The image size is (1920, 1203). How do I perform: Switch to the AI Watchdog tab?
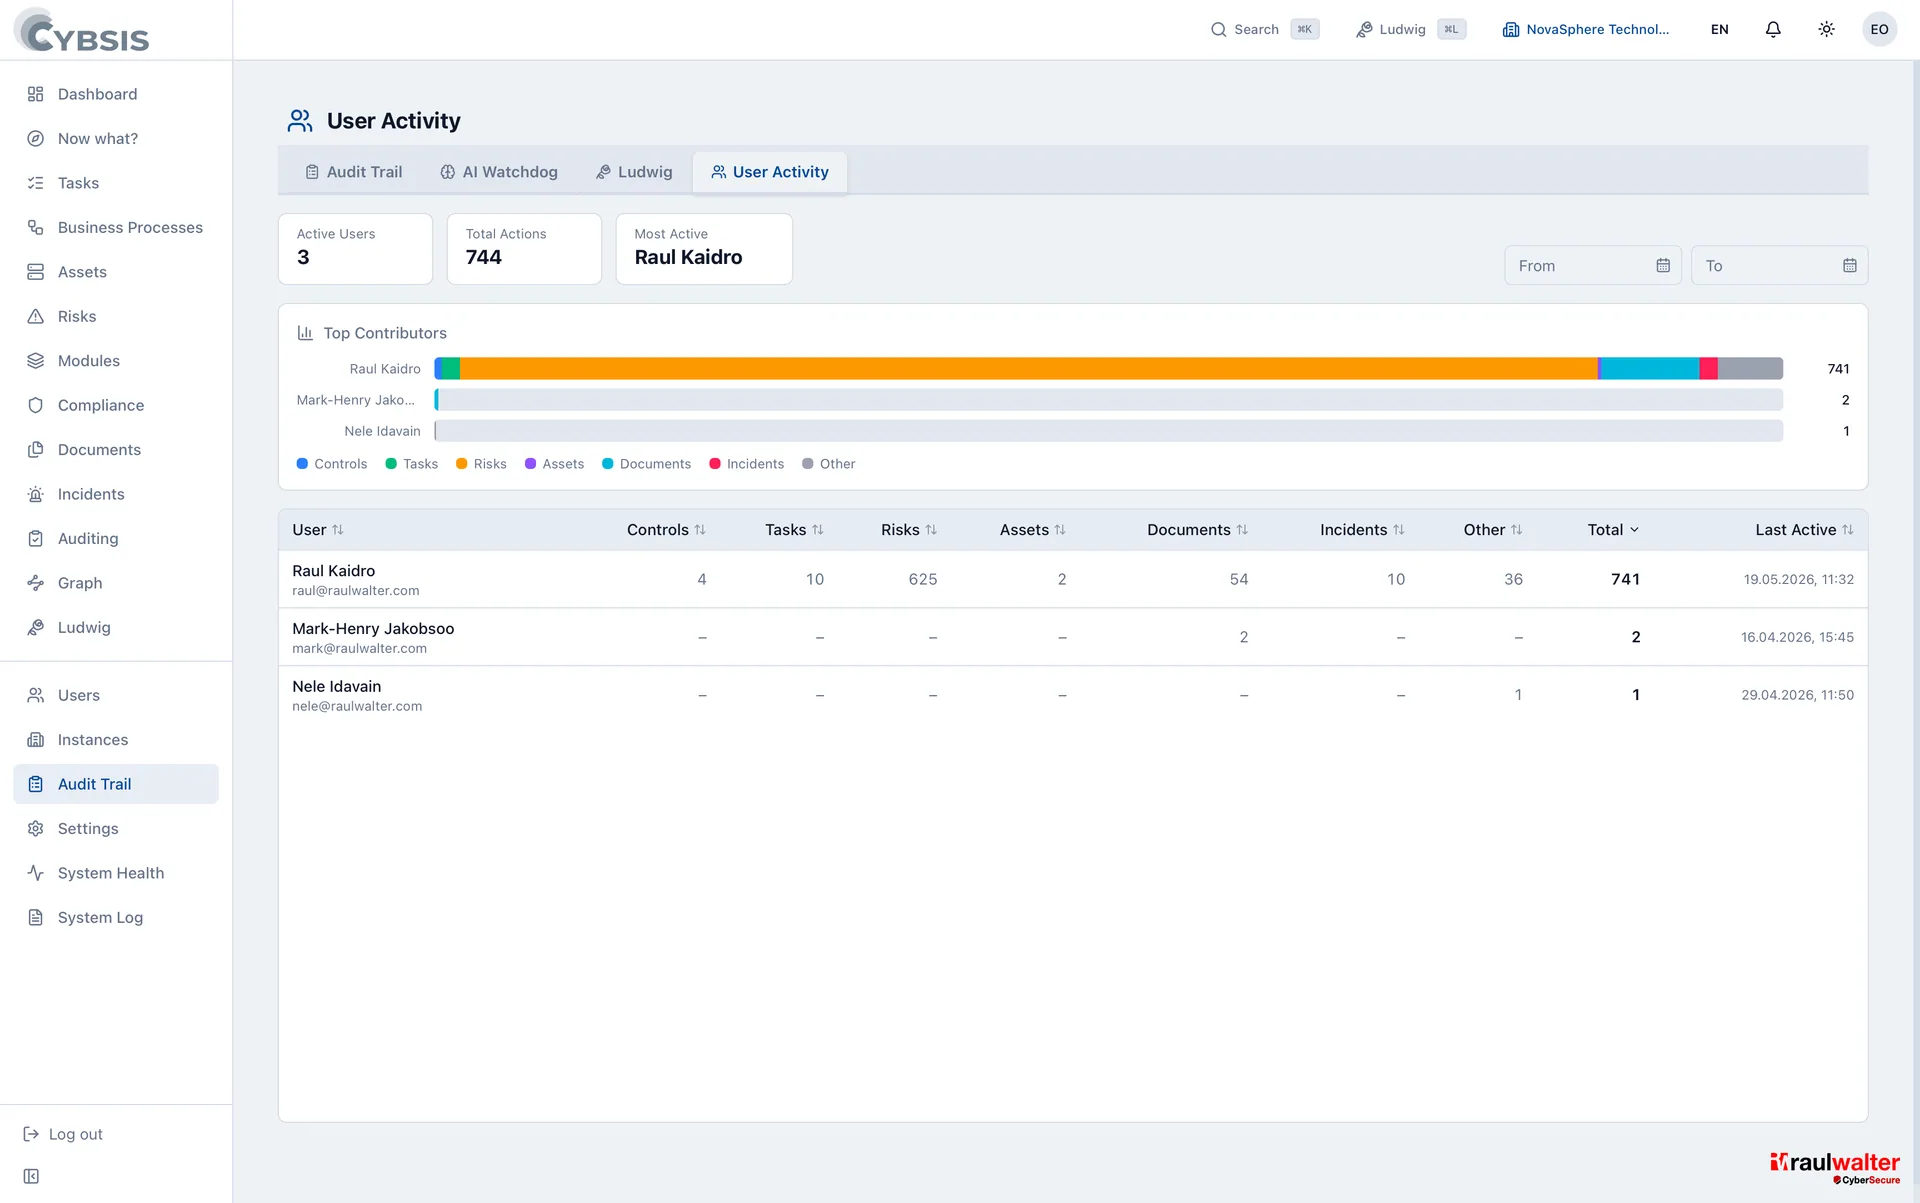pos(499,172)
